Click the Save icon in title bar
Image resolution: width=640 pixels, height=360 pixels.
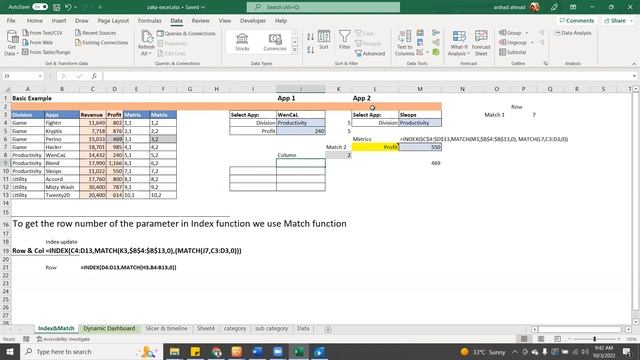pyautogui.click(x=56, y=7)
